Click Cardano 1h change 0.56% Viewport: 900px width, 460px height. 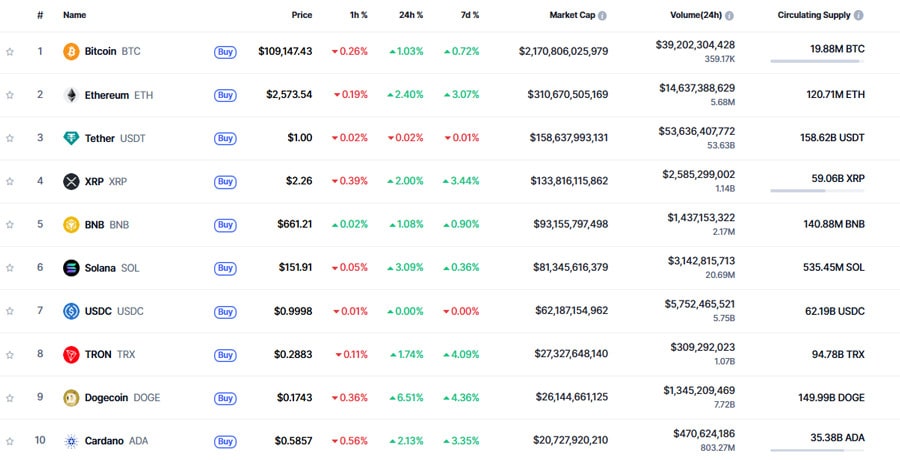coord(350,441)
